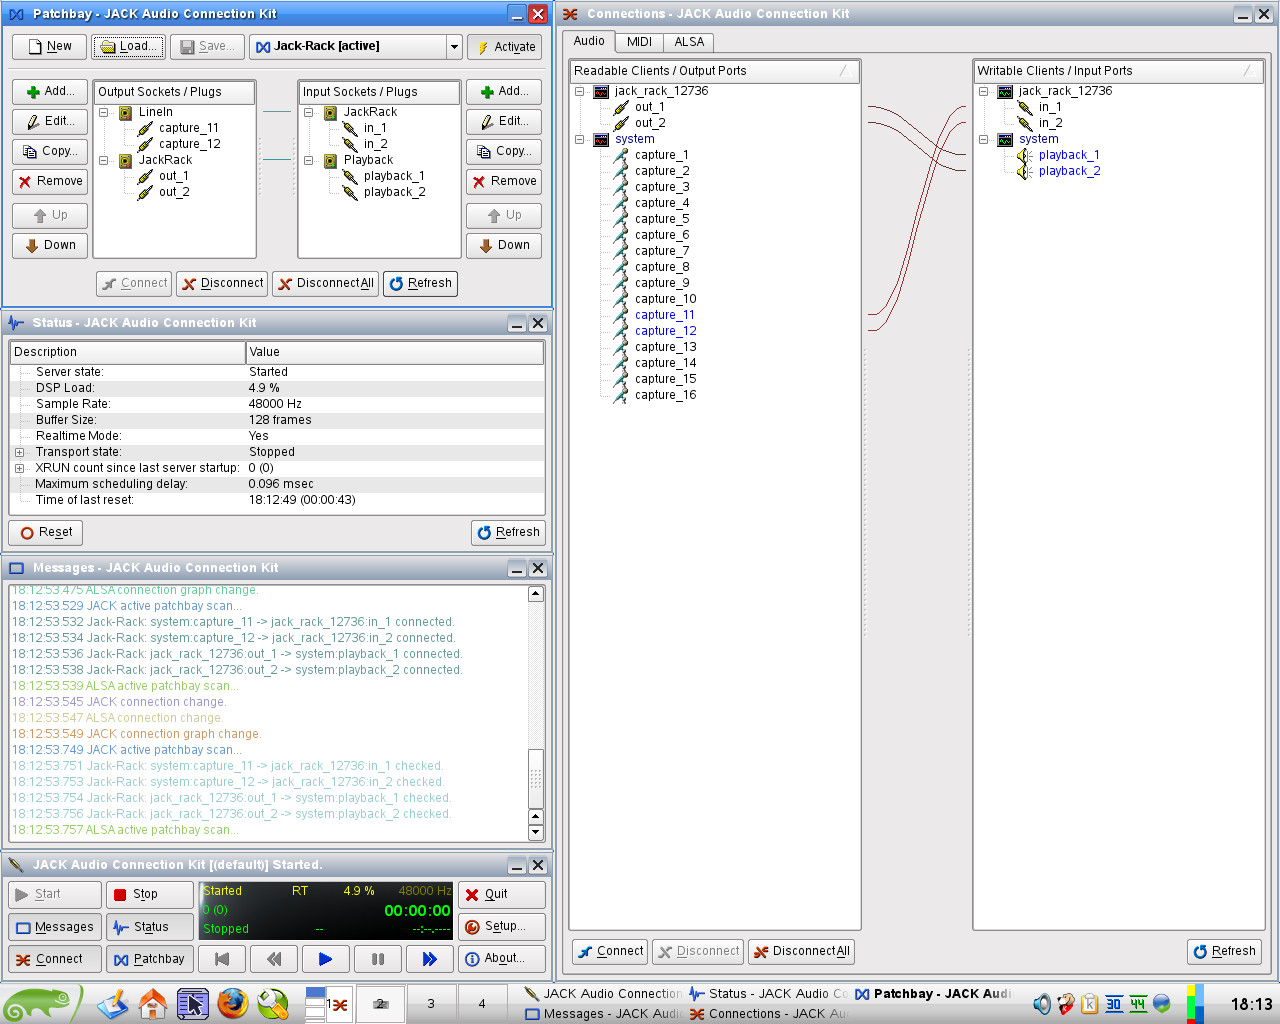Toggle the Status window button
The height and width of the screenshot is (1024, 1280).
(149, 927)
